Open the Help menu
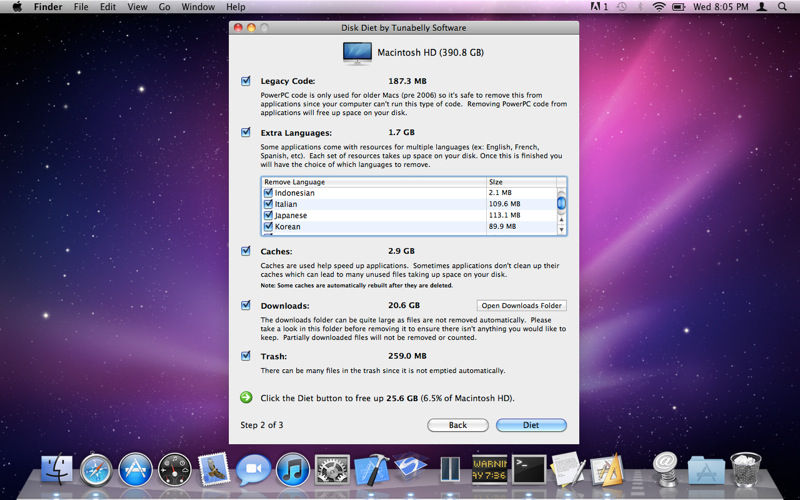800x500 pixels. (x=236, y=7)
